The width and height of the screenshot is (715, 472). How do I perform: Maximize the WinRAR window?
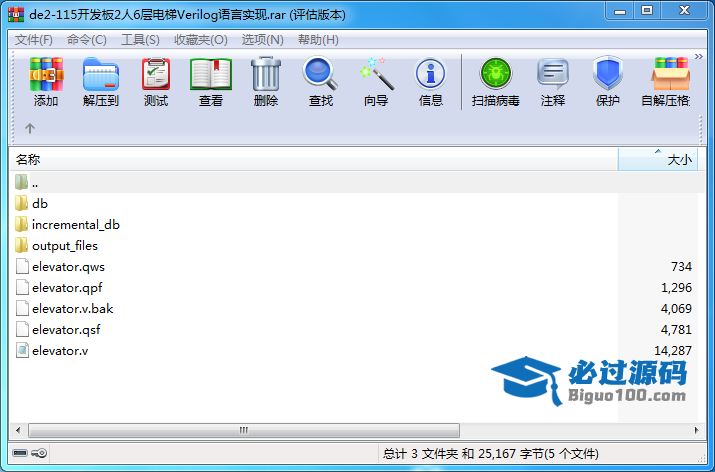tap(647, 11)
